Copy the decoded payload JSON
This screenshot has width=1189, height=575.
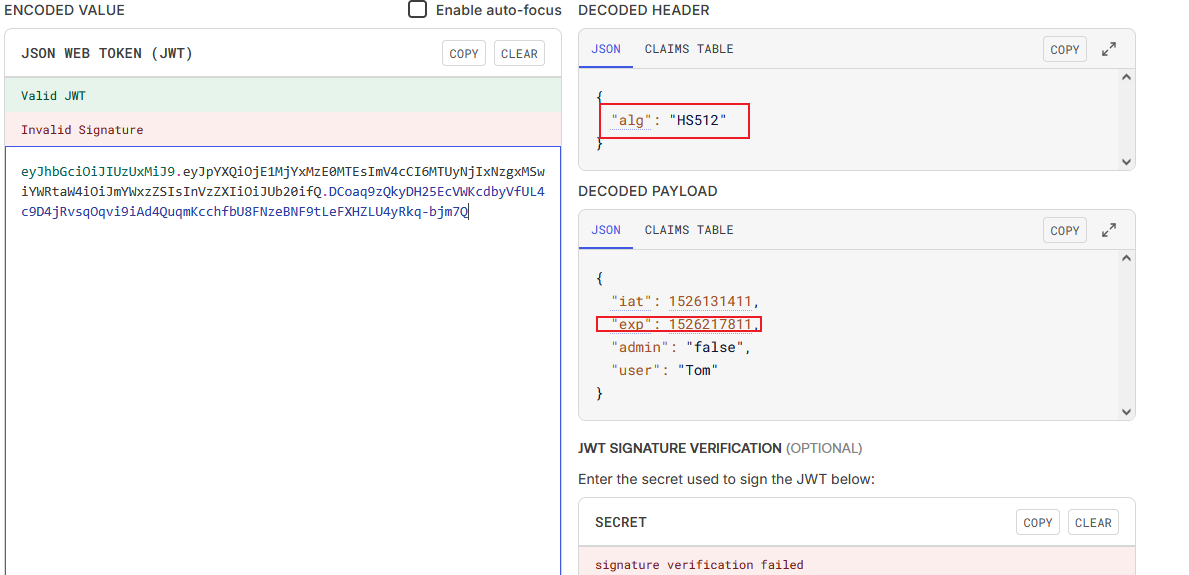click(x=1065, y=230)
